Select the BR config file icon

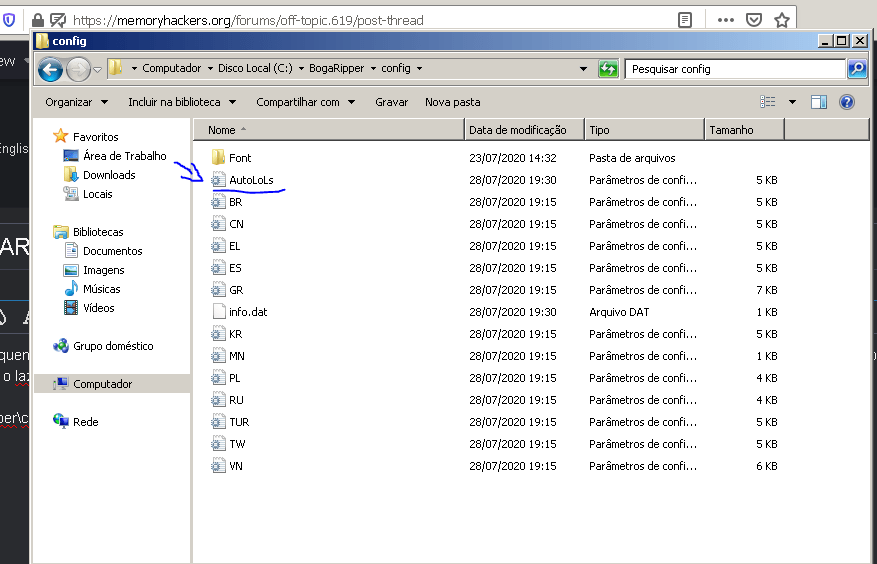click(x=218, y=201)
